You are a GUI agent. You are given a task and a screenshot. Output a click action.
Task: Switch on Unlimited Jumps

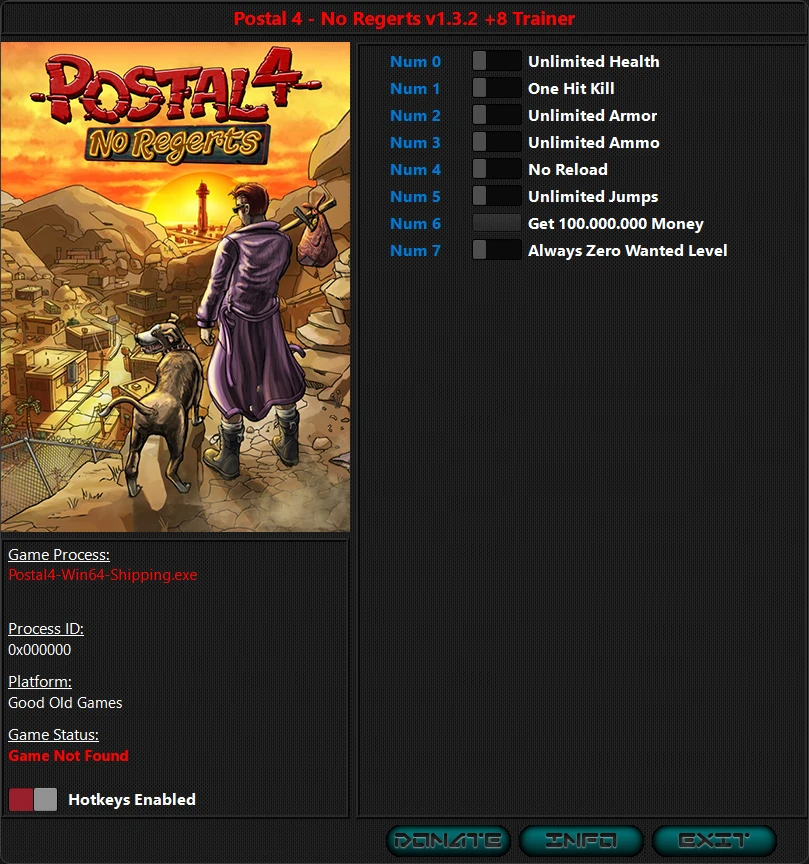tap(496, 196)
